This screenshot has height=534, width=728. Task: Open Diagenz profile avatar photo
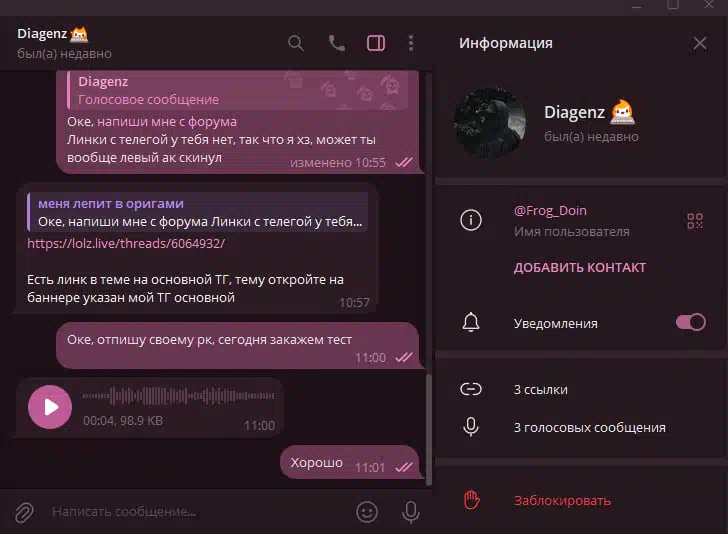pos(489,122)
